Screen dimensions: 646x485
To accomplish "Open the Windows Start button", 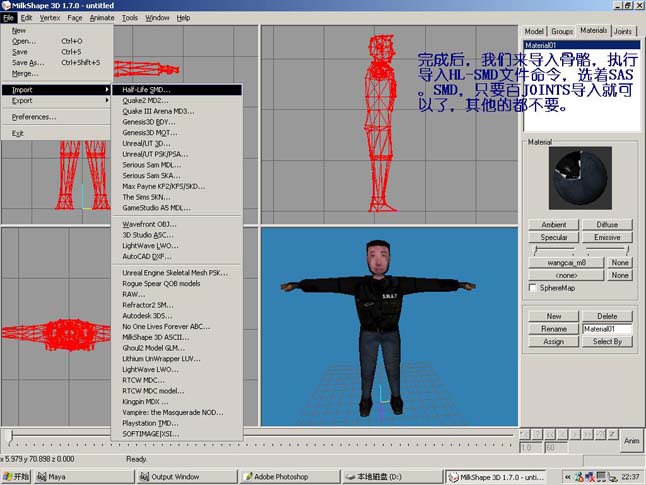I will point(16,477).
